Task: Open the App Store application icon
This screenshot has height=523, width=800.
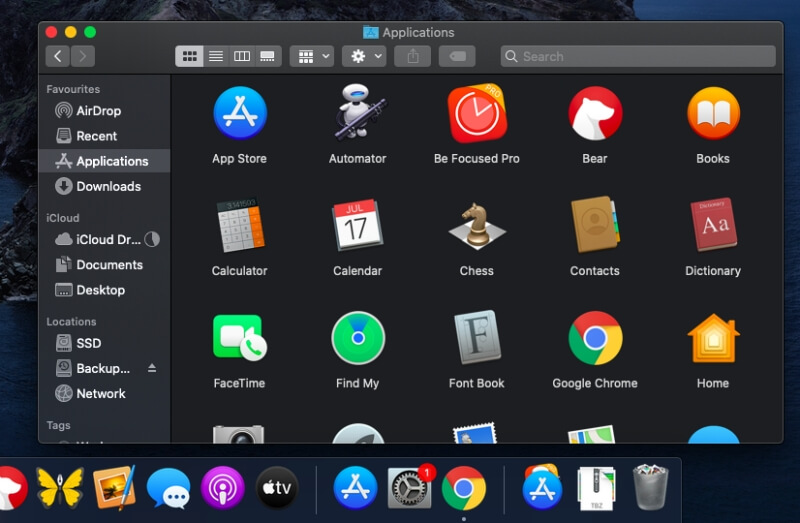Action: coord(239,113)
